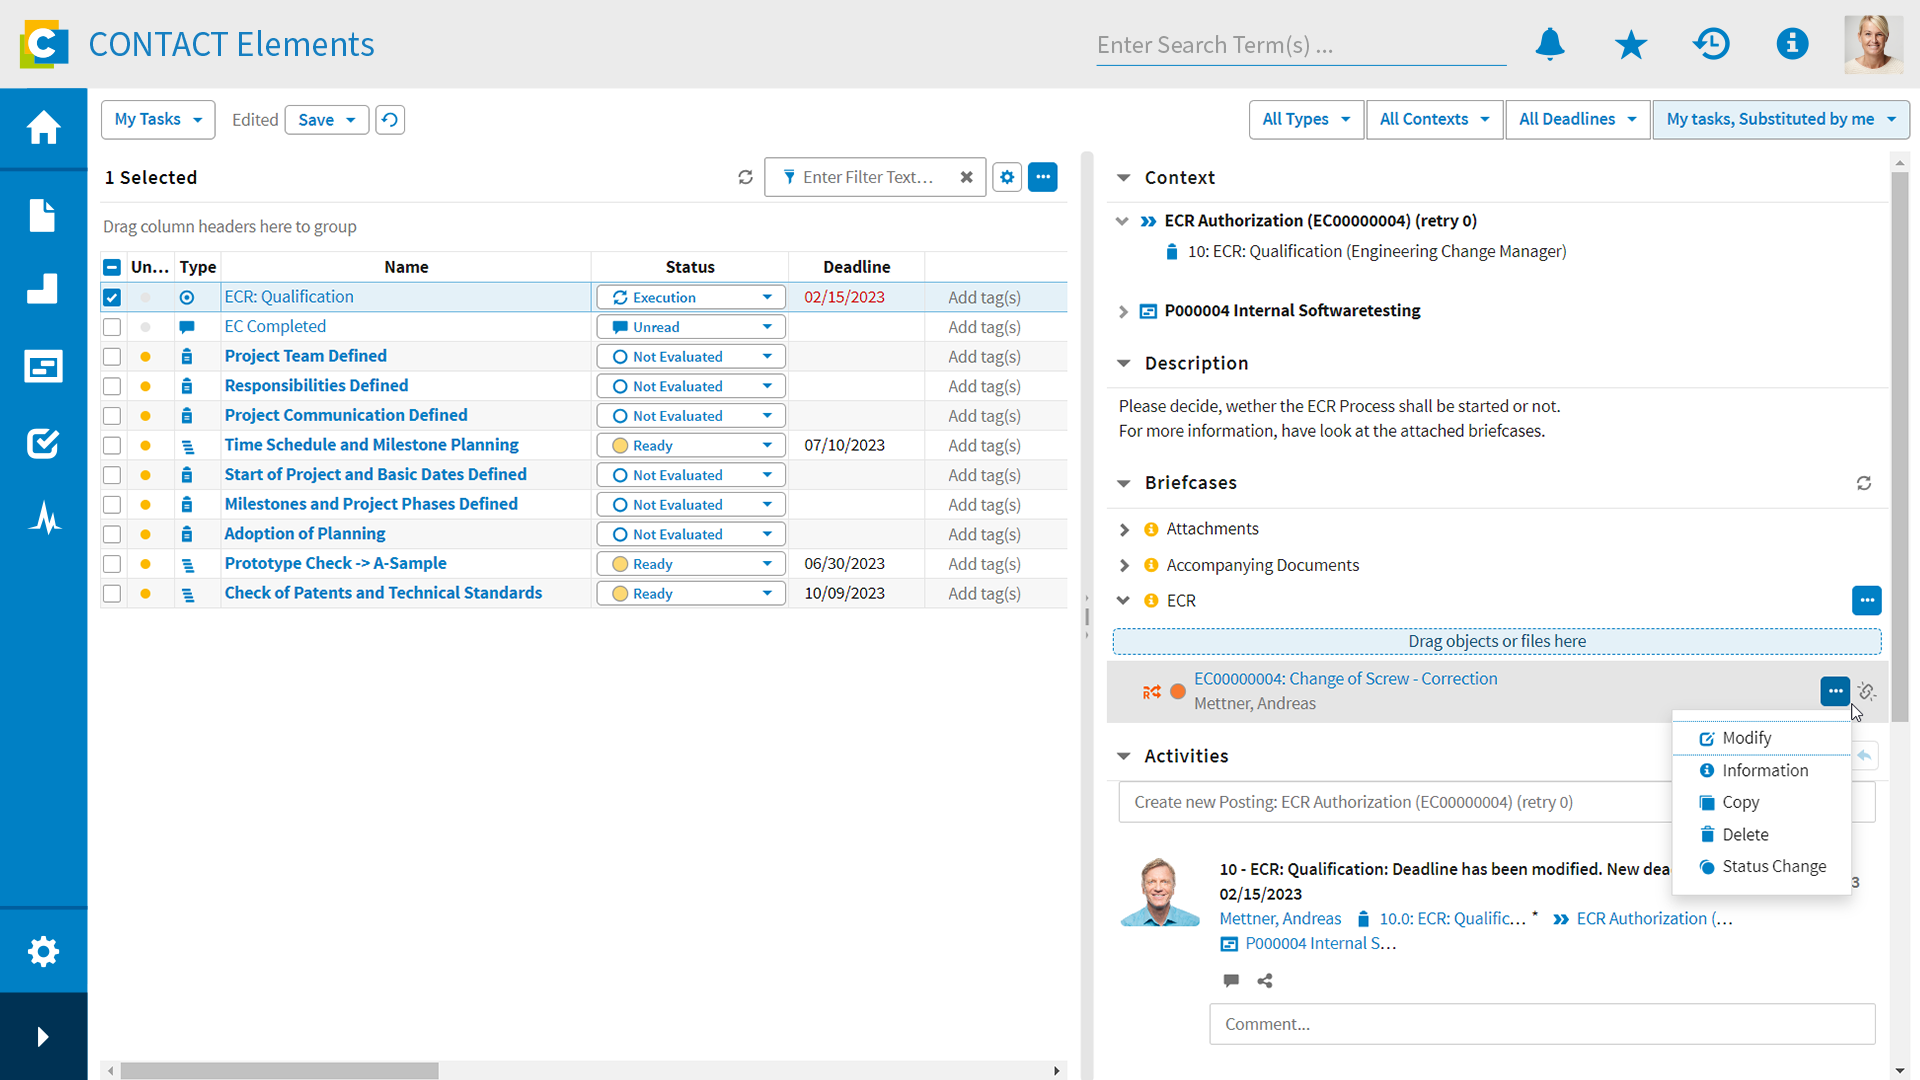Check Project Communication Defined checkbox
Image resolution: width=1920 pixels, height=1080 pixels.
point(112,416)
